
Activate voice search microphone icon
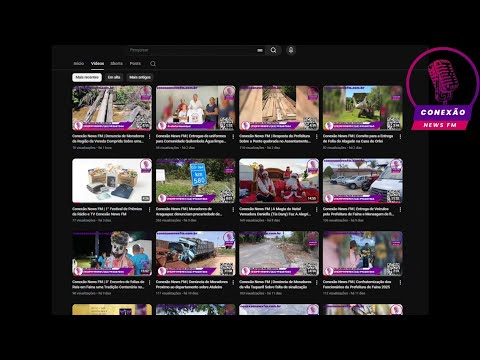pyautogui.click(x=291, y=50)
